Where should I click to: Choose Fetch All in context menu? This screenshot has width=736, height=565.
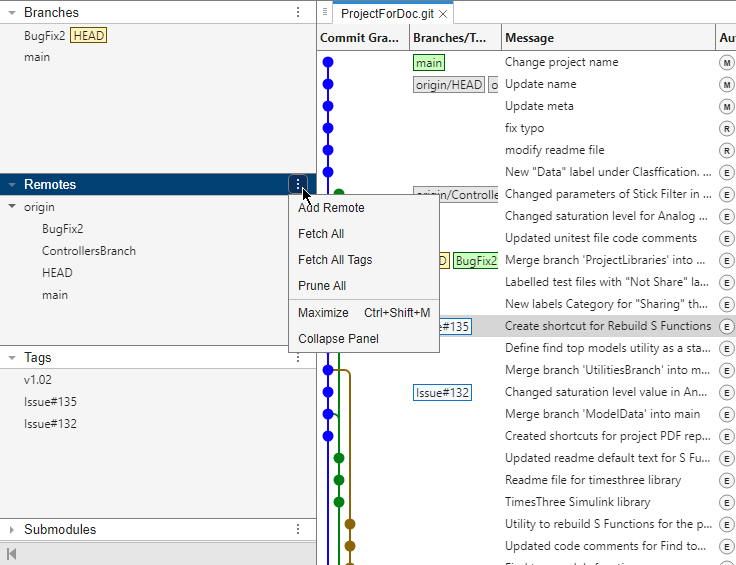click(321, 234)
